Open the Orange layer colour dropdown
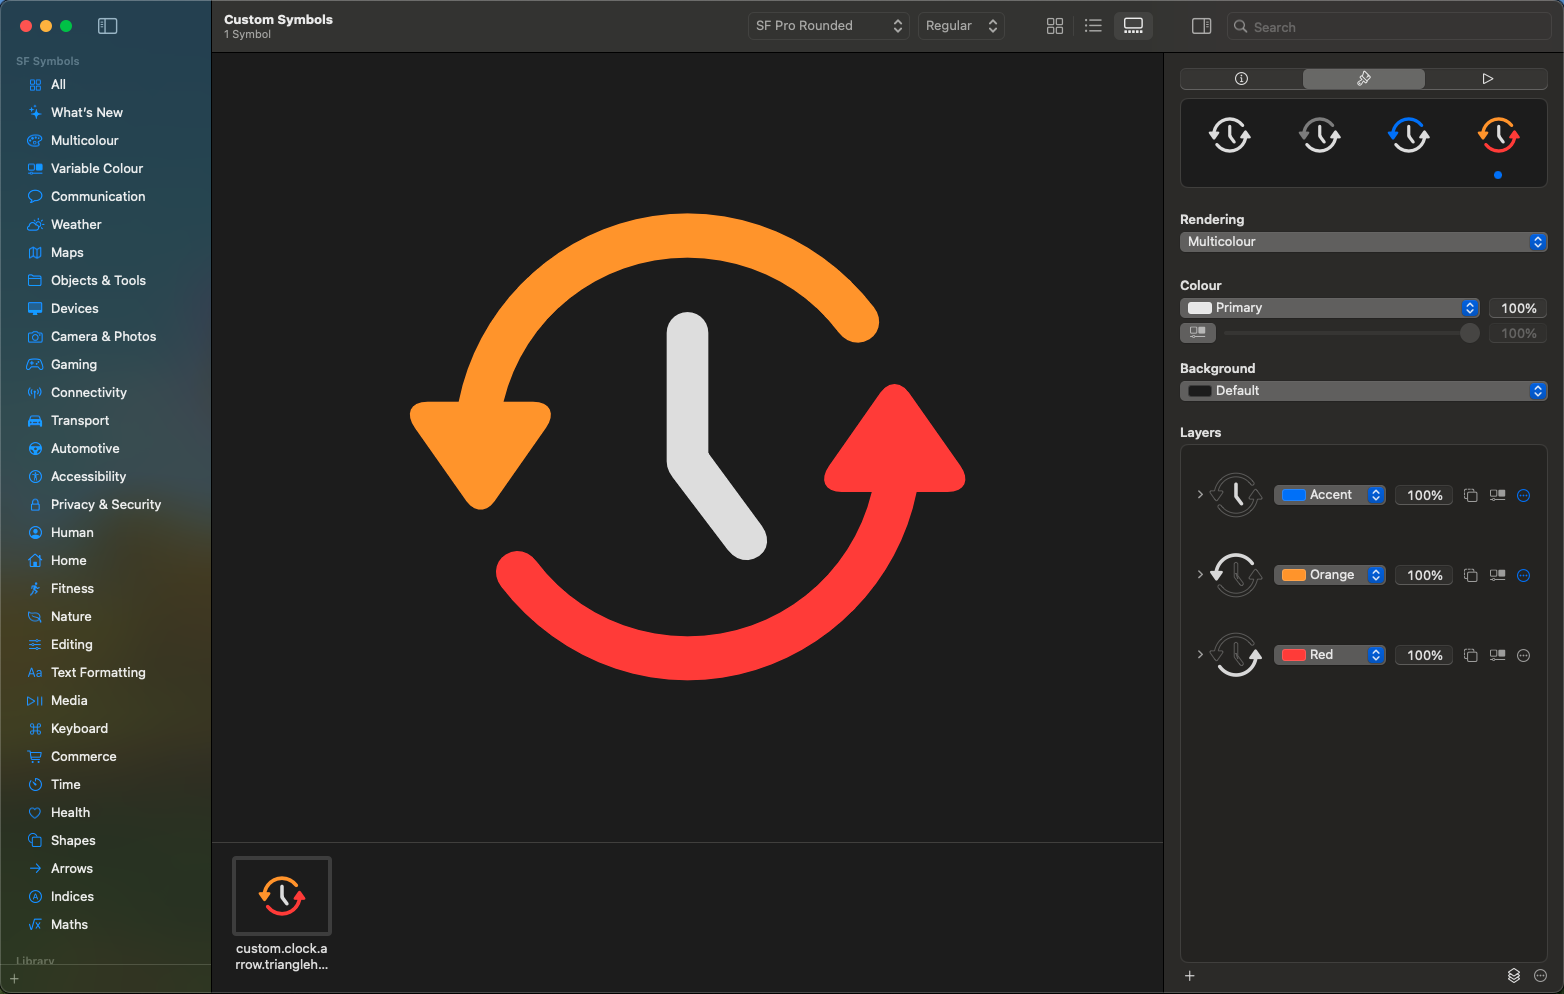 point(1329,575)
